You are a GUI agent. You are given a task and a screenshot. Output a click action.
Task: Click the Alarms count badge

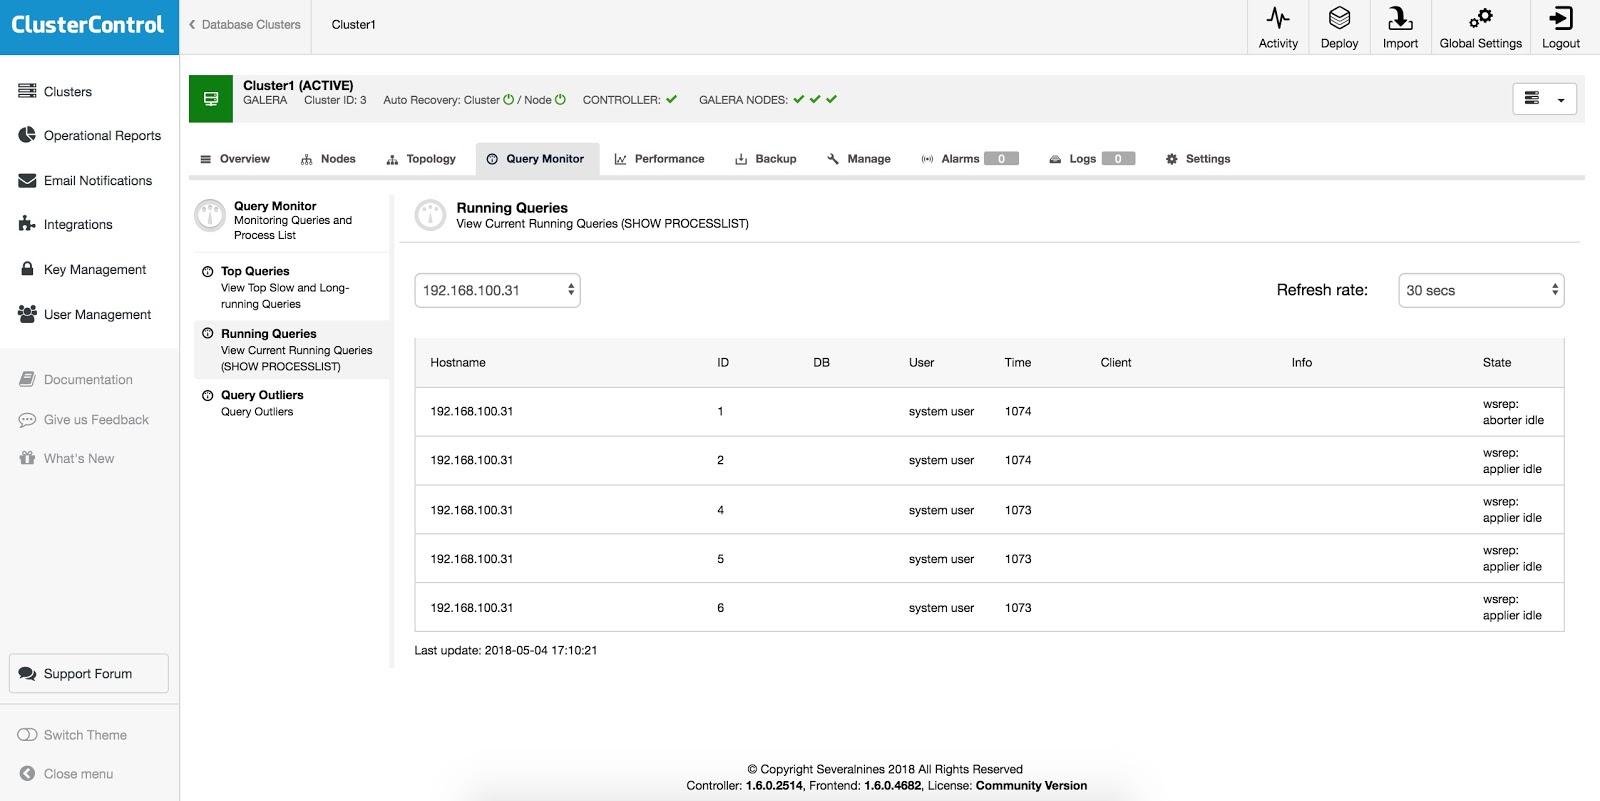(1001, 158)
